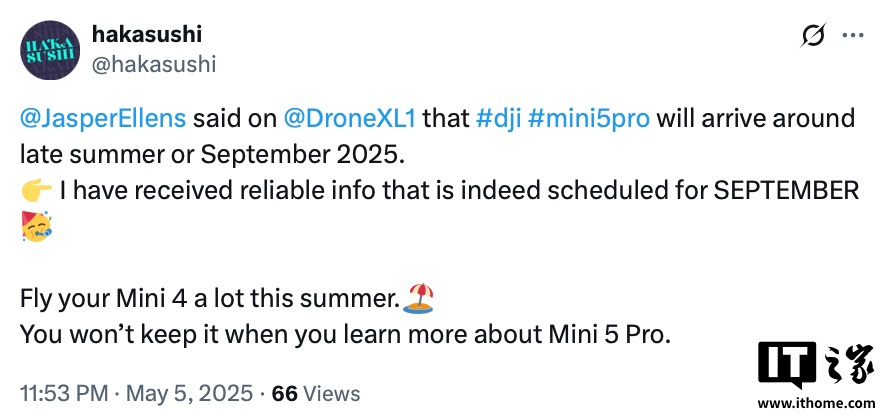View the 66 Views count
Screen dimensions: 890x420
tap(316, 393)
